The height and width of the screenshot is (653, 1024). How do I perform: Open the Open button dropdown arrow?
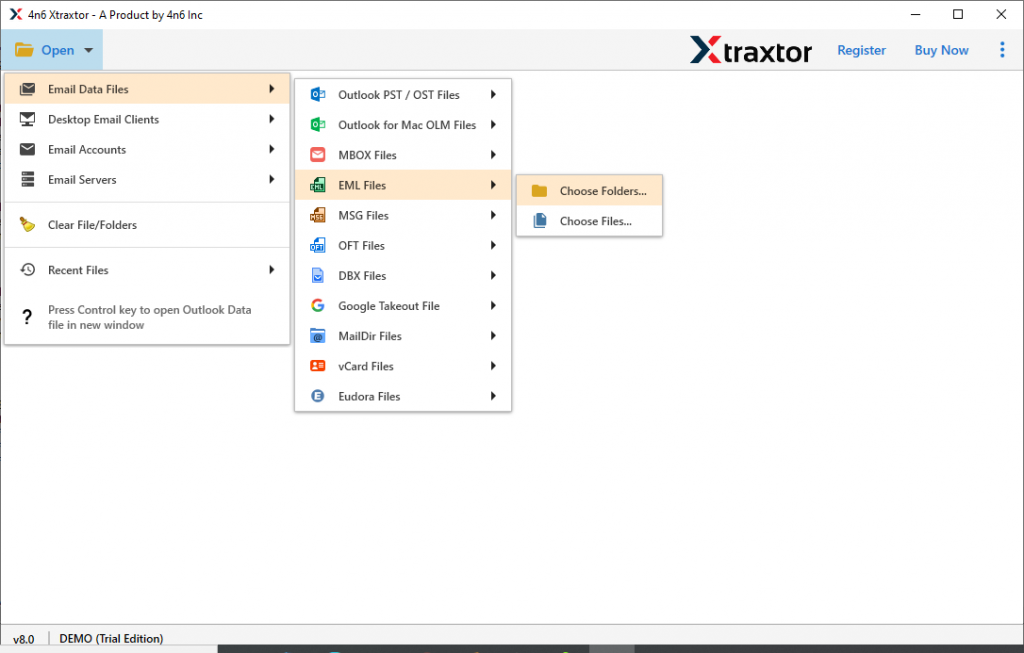point(88,49)
